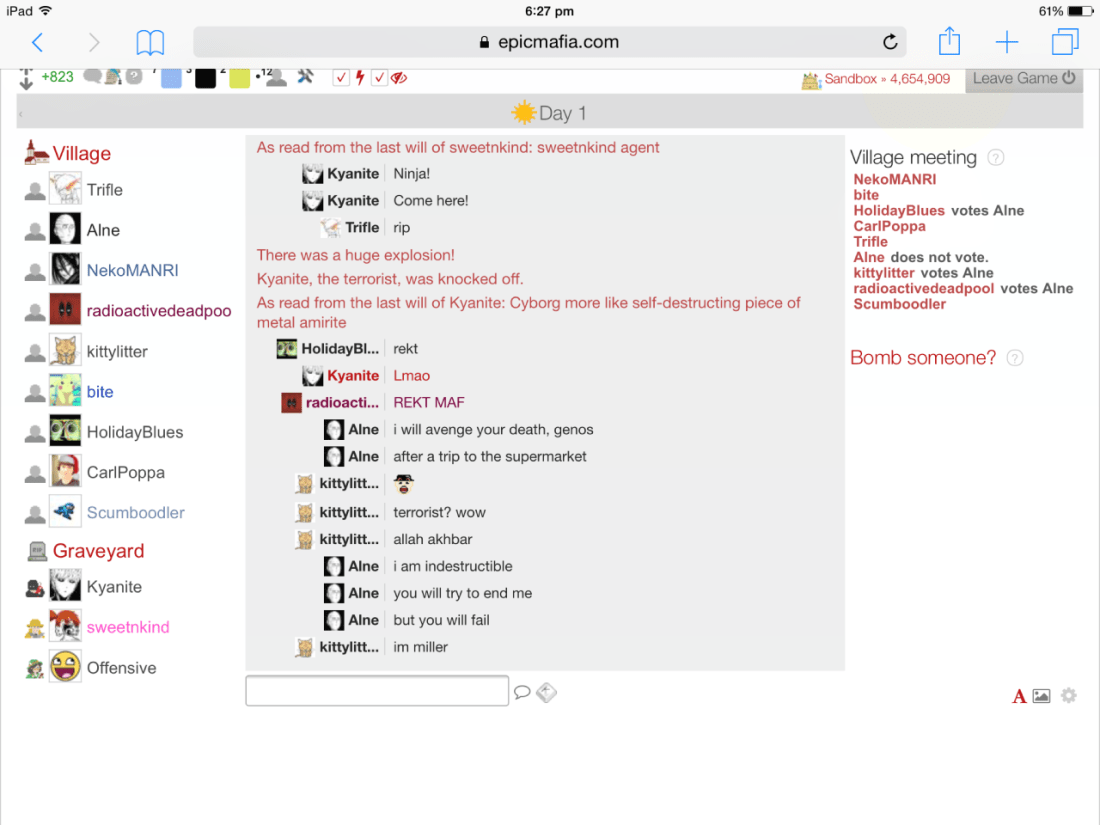Click the help icon beside Village meeting
The width and height of the screenshot is (1100, 825).
995,158
